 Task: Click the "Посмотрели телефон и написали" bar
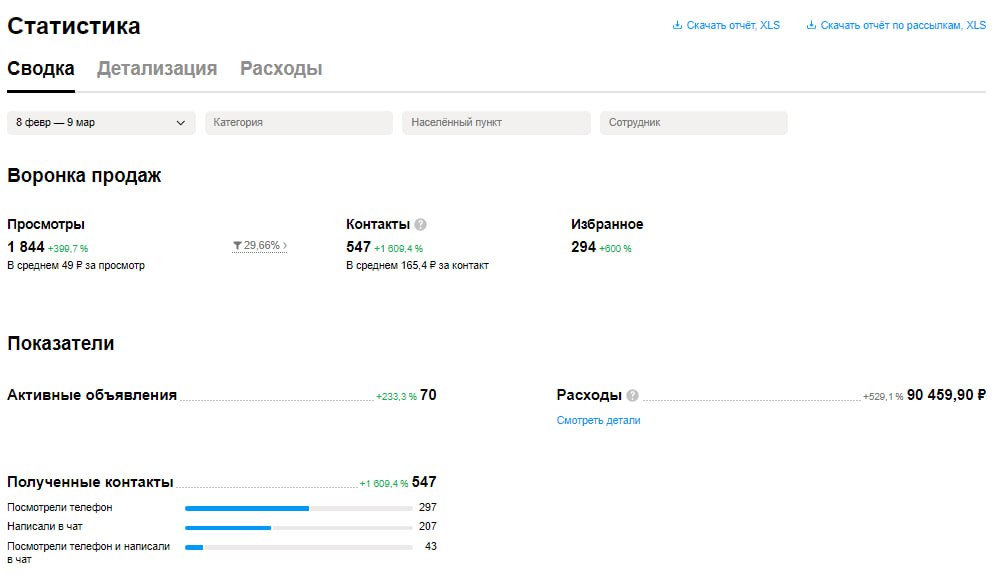pyautogui.click(x=298, y=547)
